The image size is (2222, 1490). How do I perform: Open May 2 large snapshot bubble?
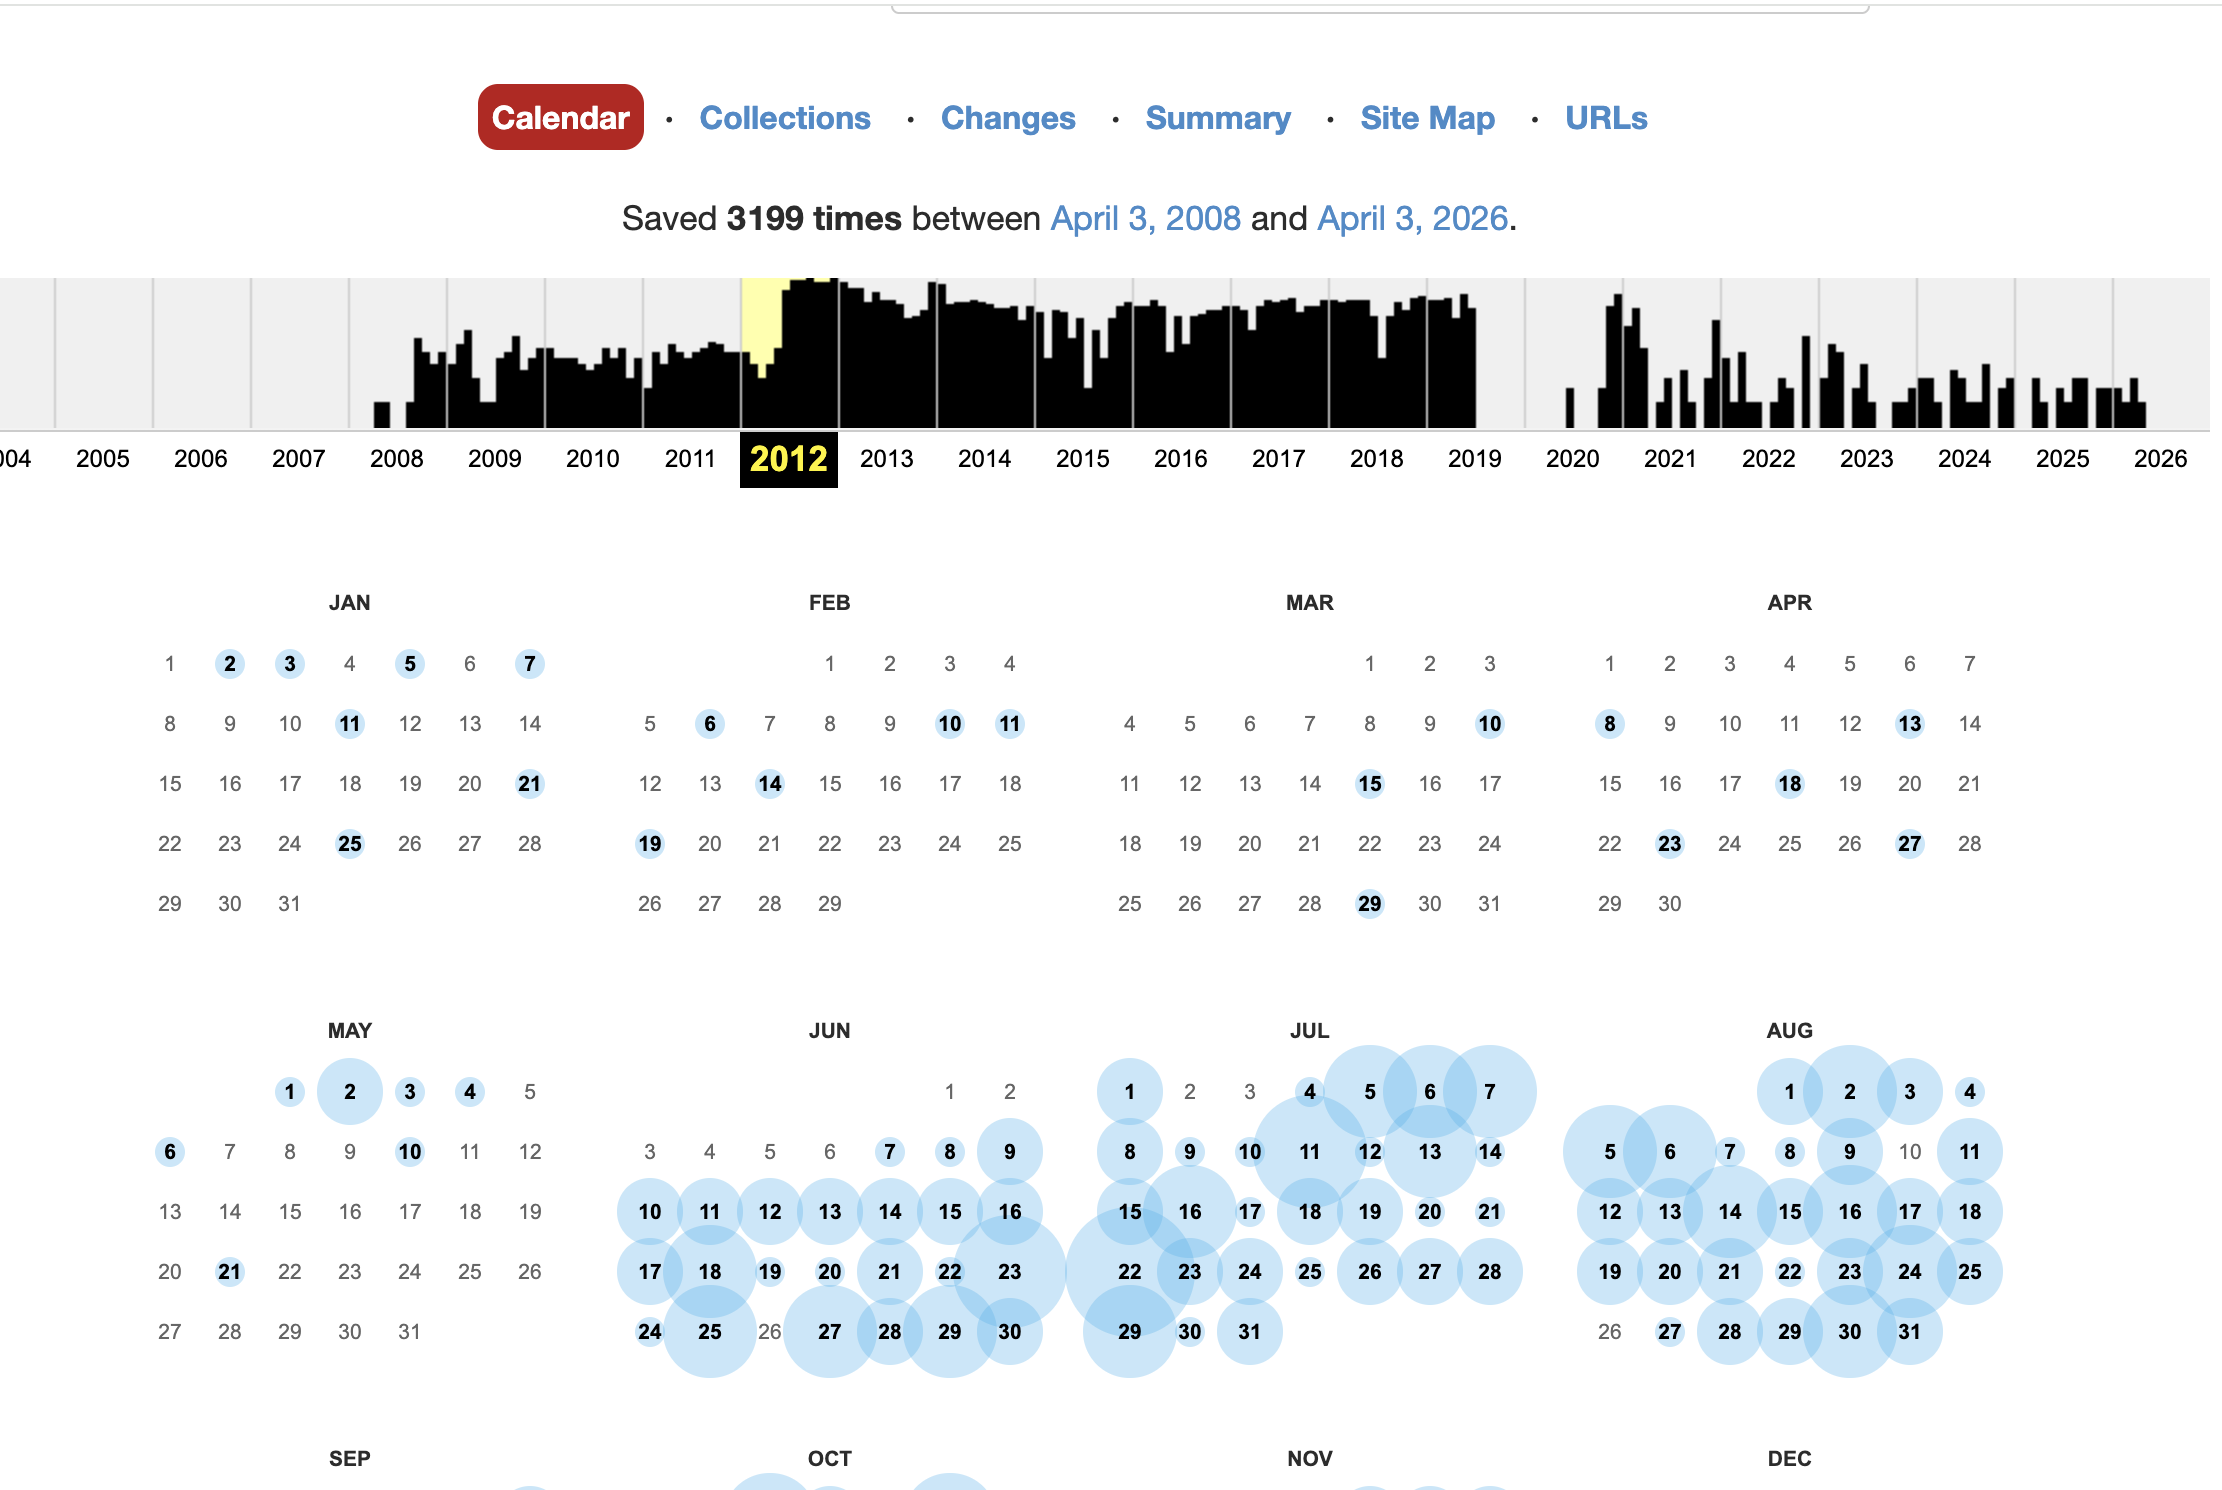click(350, 1092)
